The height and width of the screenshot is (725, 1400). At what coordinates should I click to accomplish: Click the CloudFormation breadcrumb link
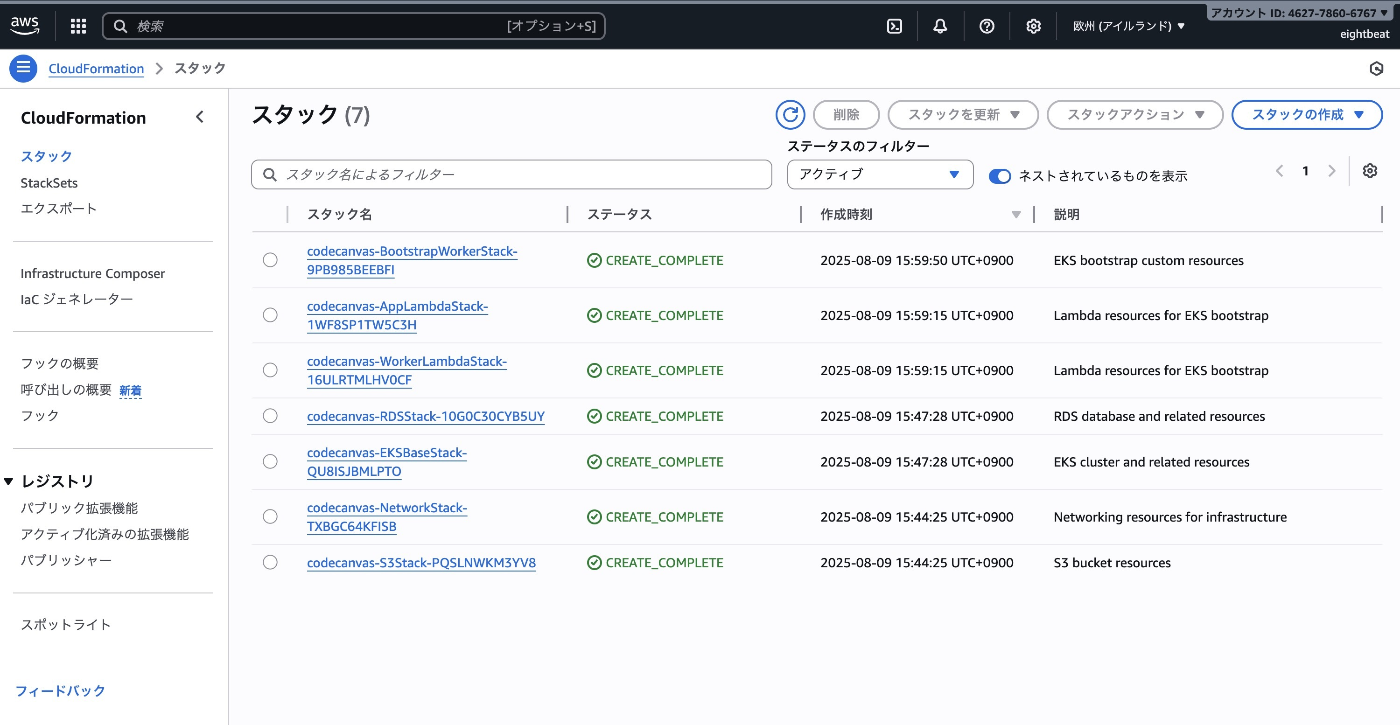coord(96,69)
